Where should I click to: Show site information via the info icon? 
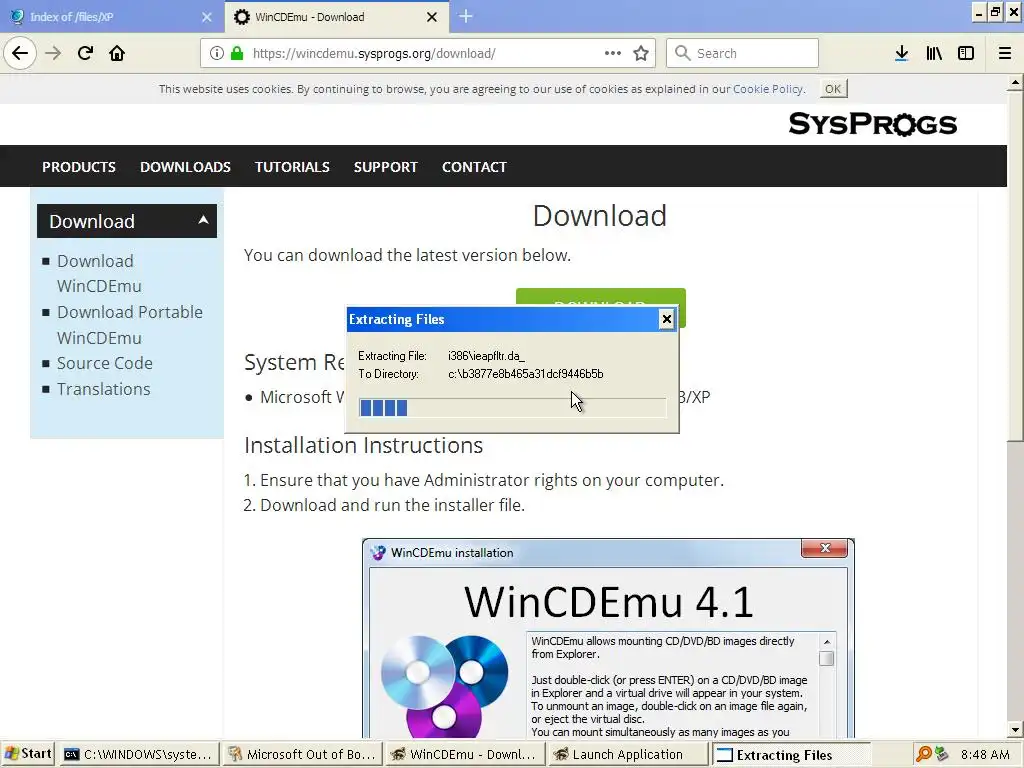click(217, 53)
